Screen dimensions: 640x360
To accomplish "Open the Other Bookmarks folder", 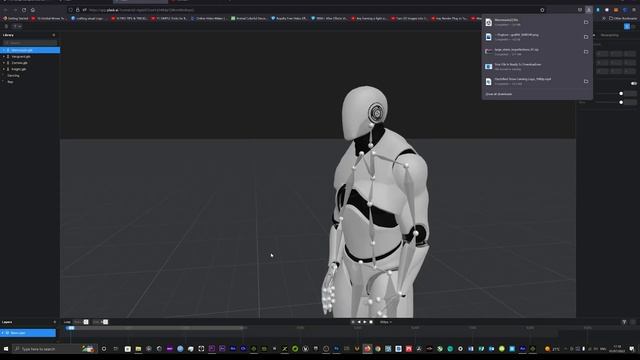I will (x=623, y=18).
